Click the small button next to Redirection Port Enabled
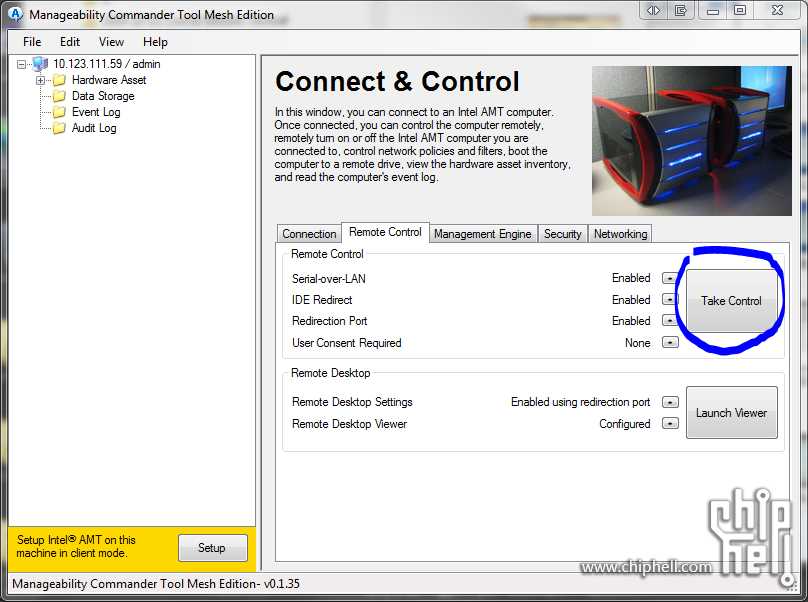This screenshot has height=602, width=808. [669, 321]
